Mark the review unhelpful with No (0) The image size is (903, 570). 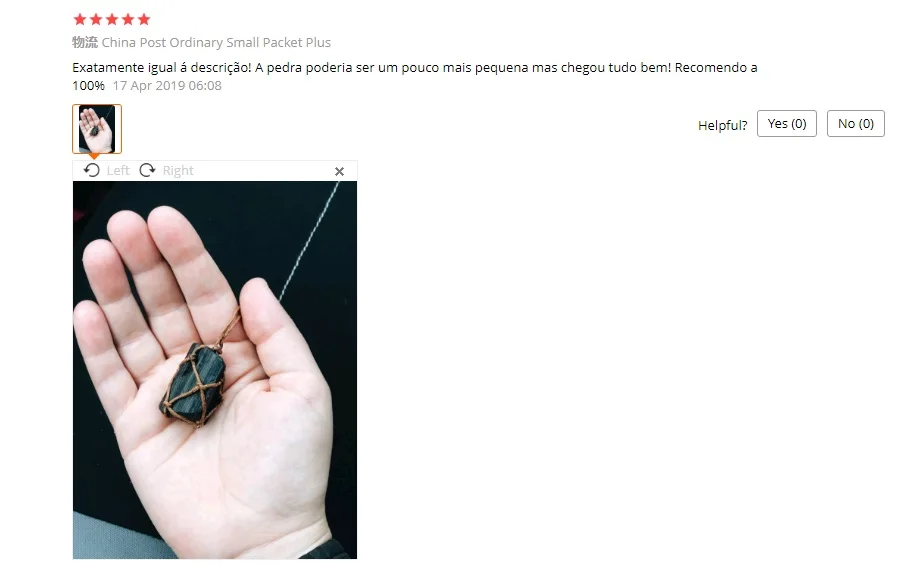856,124
